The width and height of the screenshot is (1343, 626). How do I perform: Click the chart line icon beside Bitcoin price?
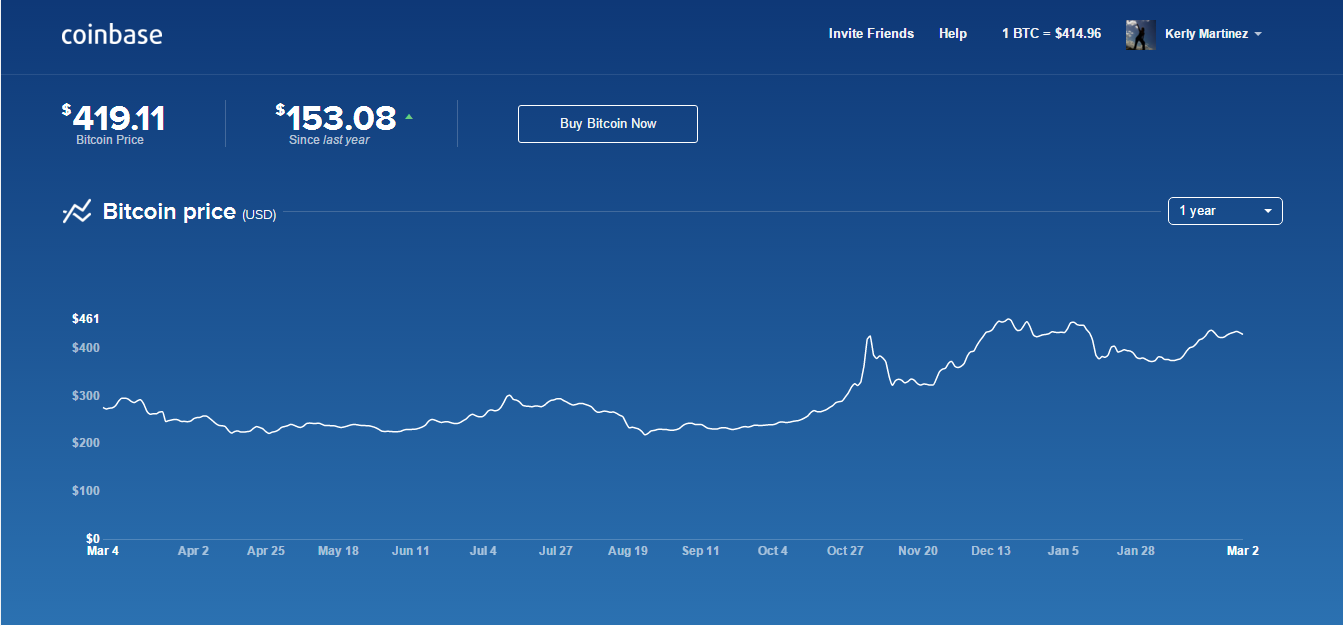[77, 212]
